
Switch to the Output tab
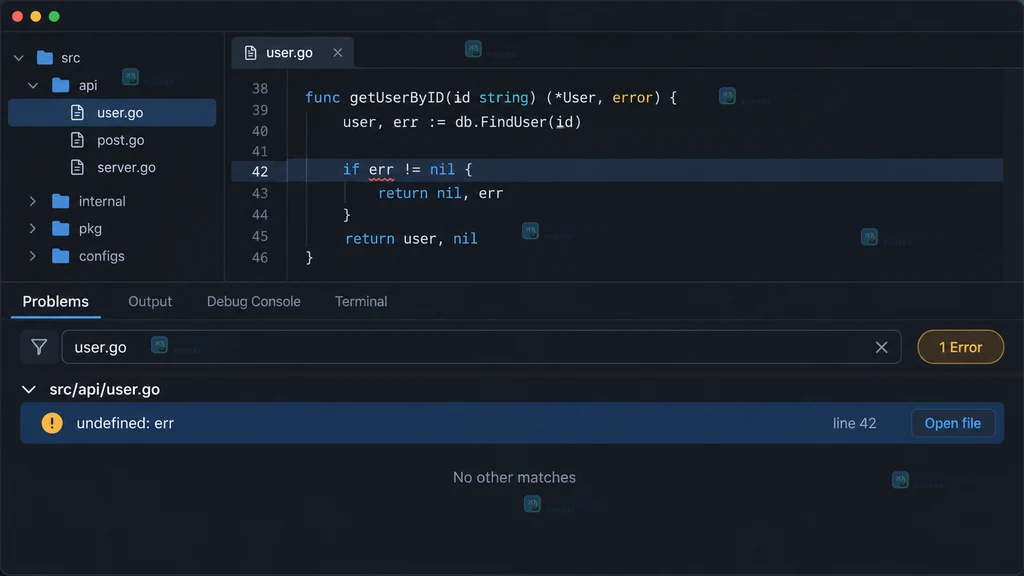(150, 302)
